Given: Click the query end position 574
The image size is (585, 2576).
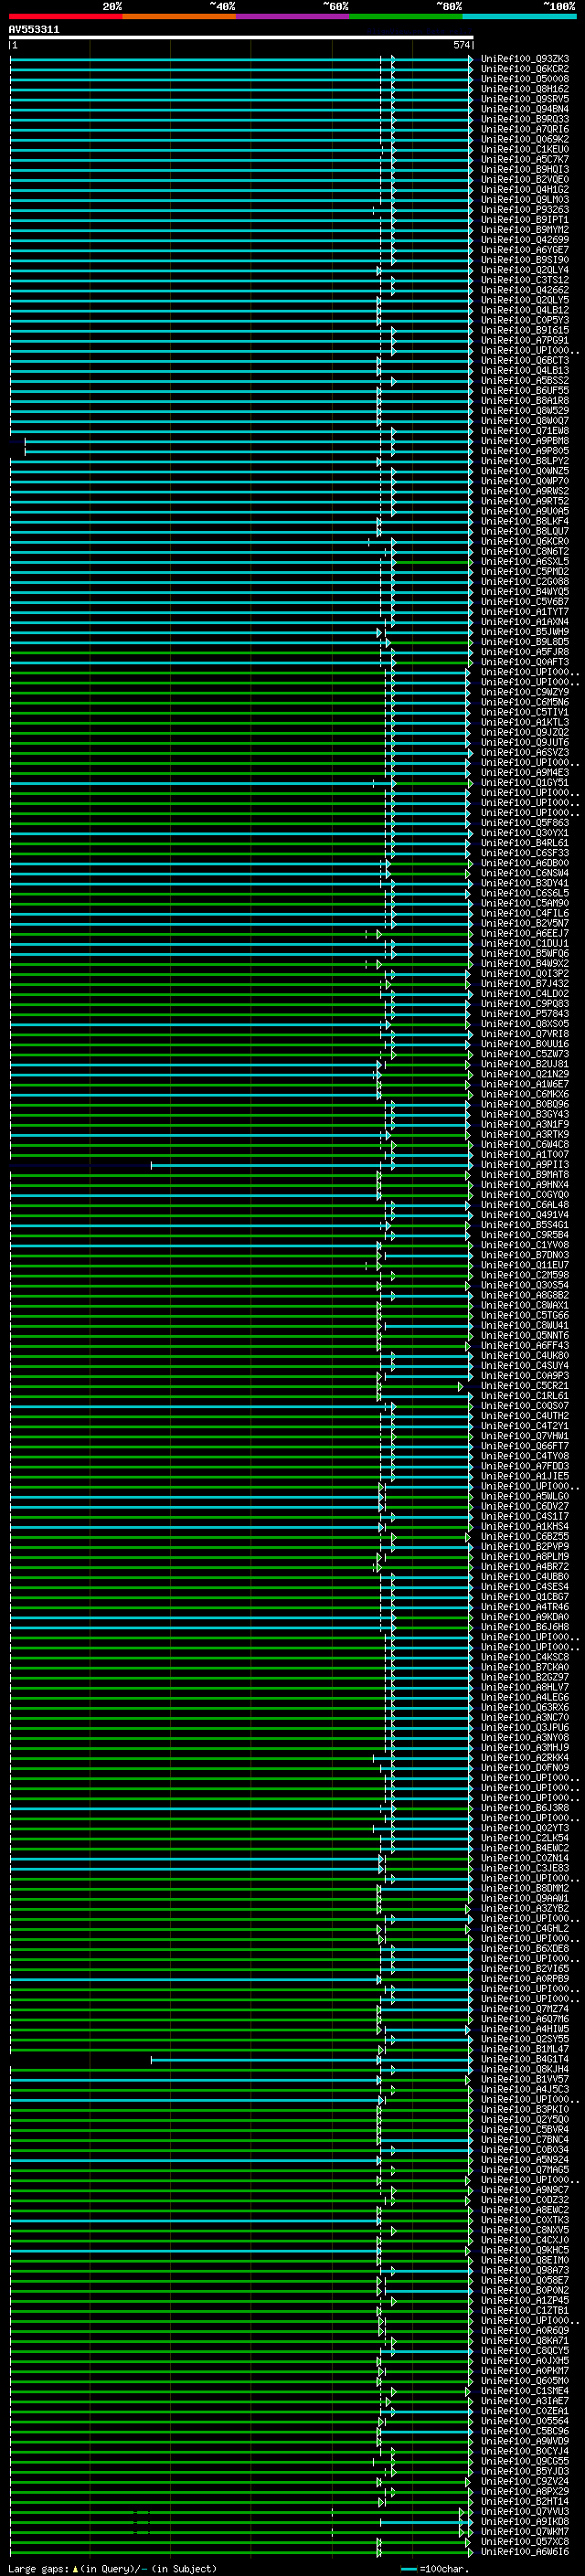Looking at the screenshot, I should 462,45.
